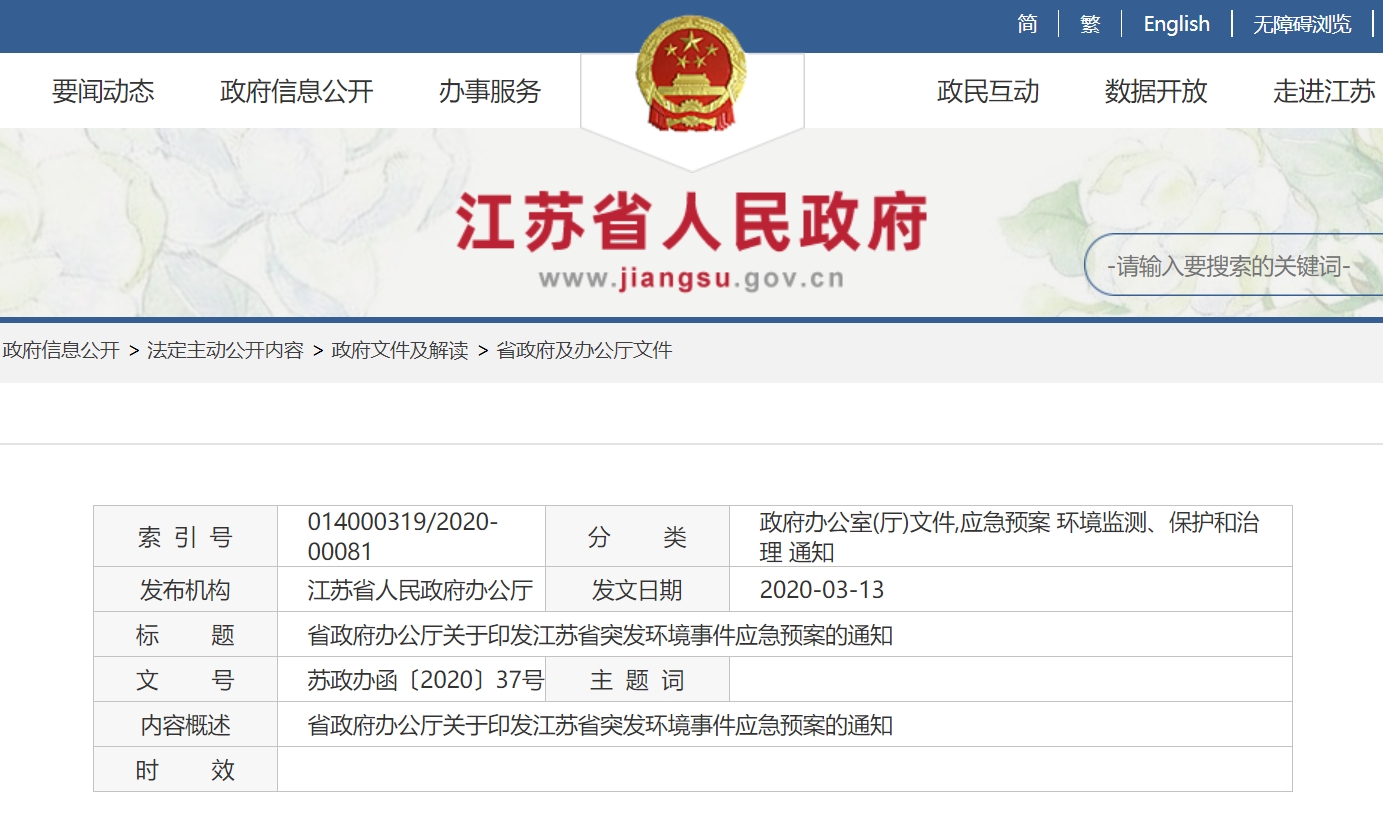Select the issuer 江苏省人民政府办公厅
1383x822 pixels.
(x=420, y=589)
